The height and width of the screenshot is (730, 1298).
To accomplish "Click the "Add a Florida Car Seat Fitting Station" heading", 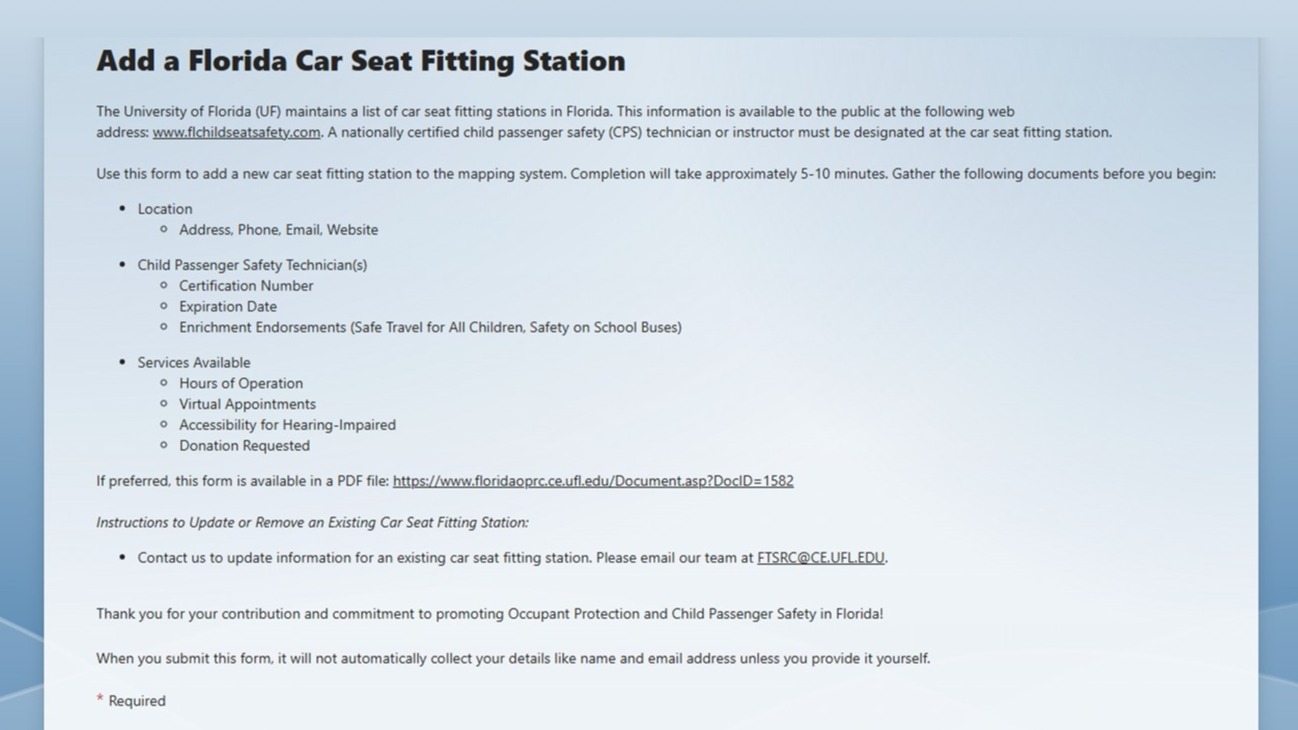I will pyautogui.click(x=360, y=61).
